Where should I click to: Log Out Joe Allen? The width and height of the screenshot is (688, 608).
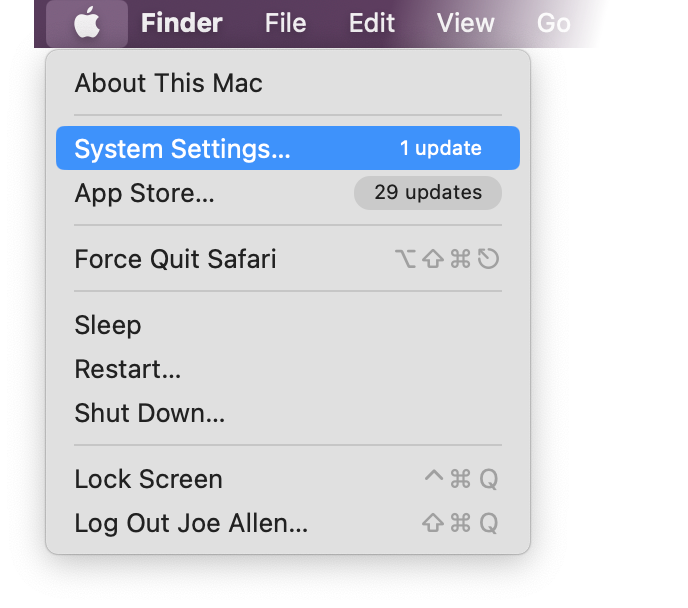(x=191, y=523)
